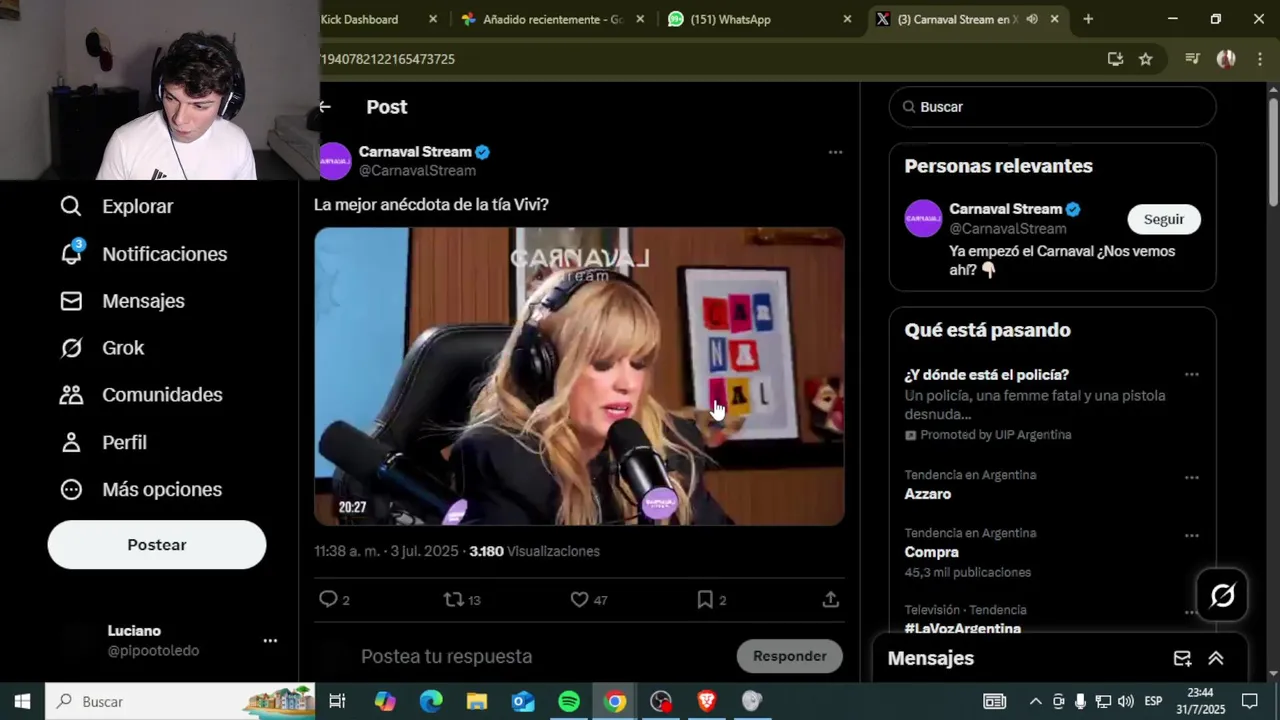Bookmark the Carnaval Stream post
This screenshot has height=720, width=1280.
(705, 599)
